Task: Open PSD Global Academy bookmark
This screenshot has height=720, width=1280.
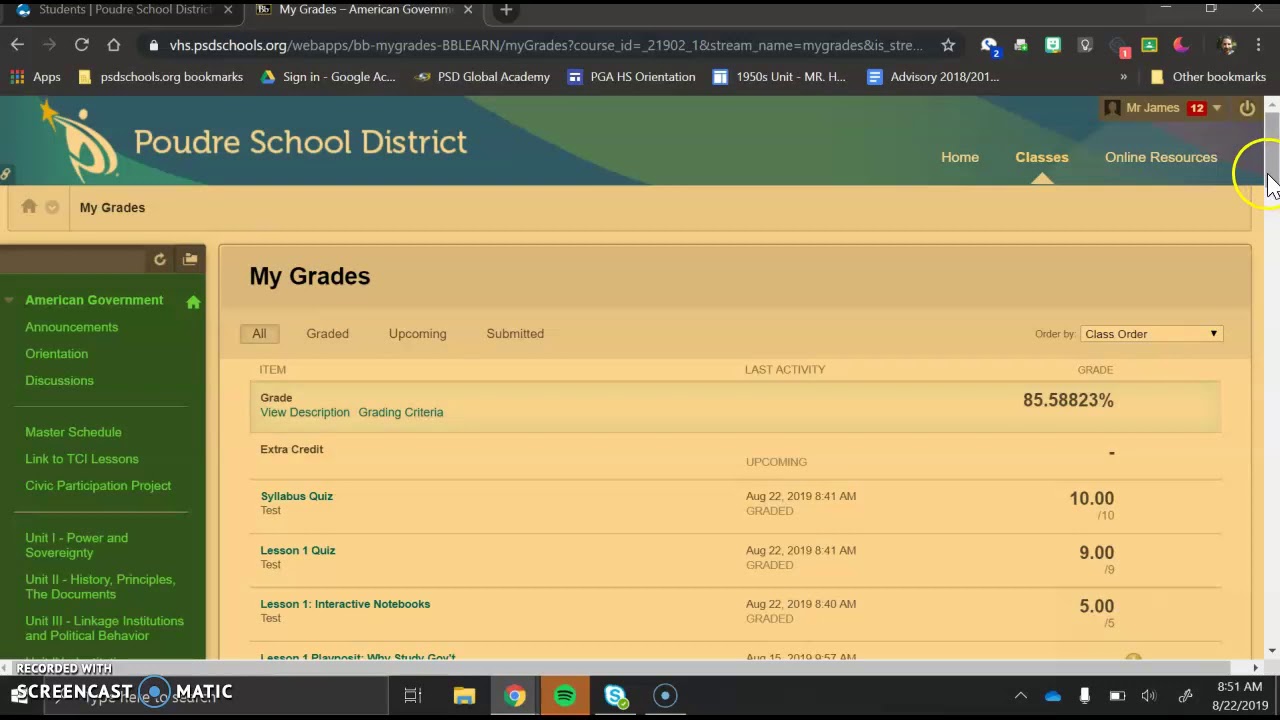Action: [482, 77]
